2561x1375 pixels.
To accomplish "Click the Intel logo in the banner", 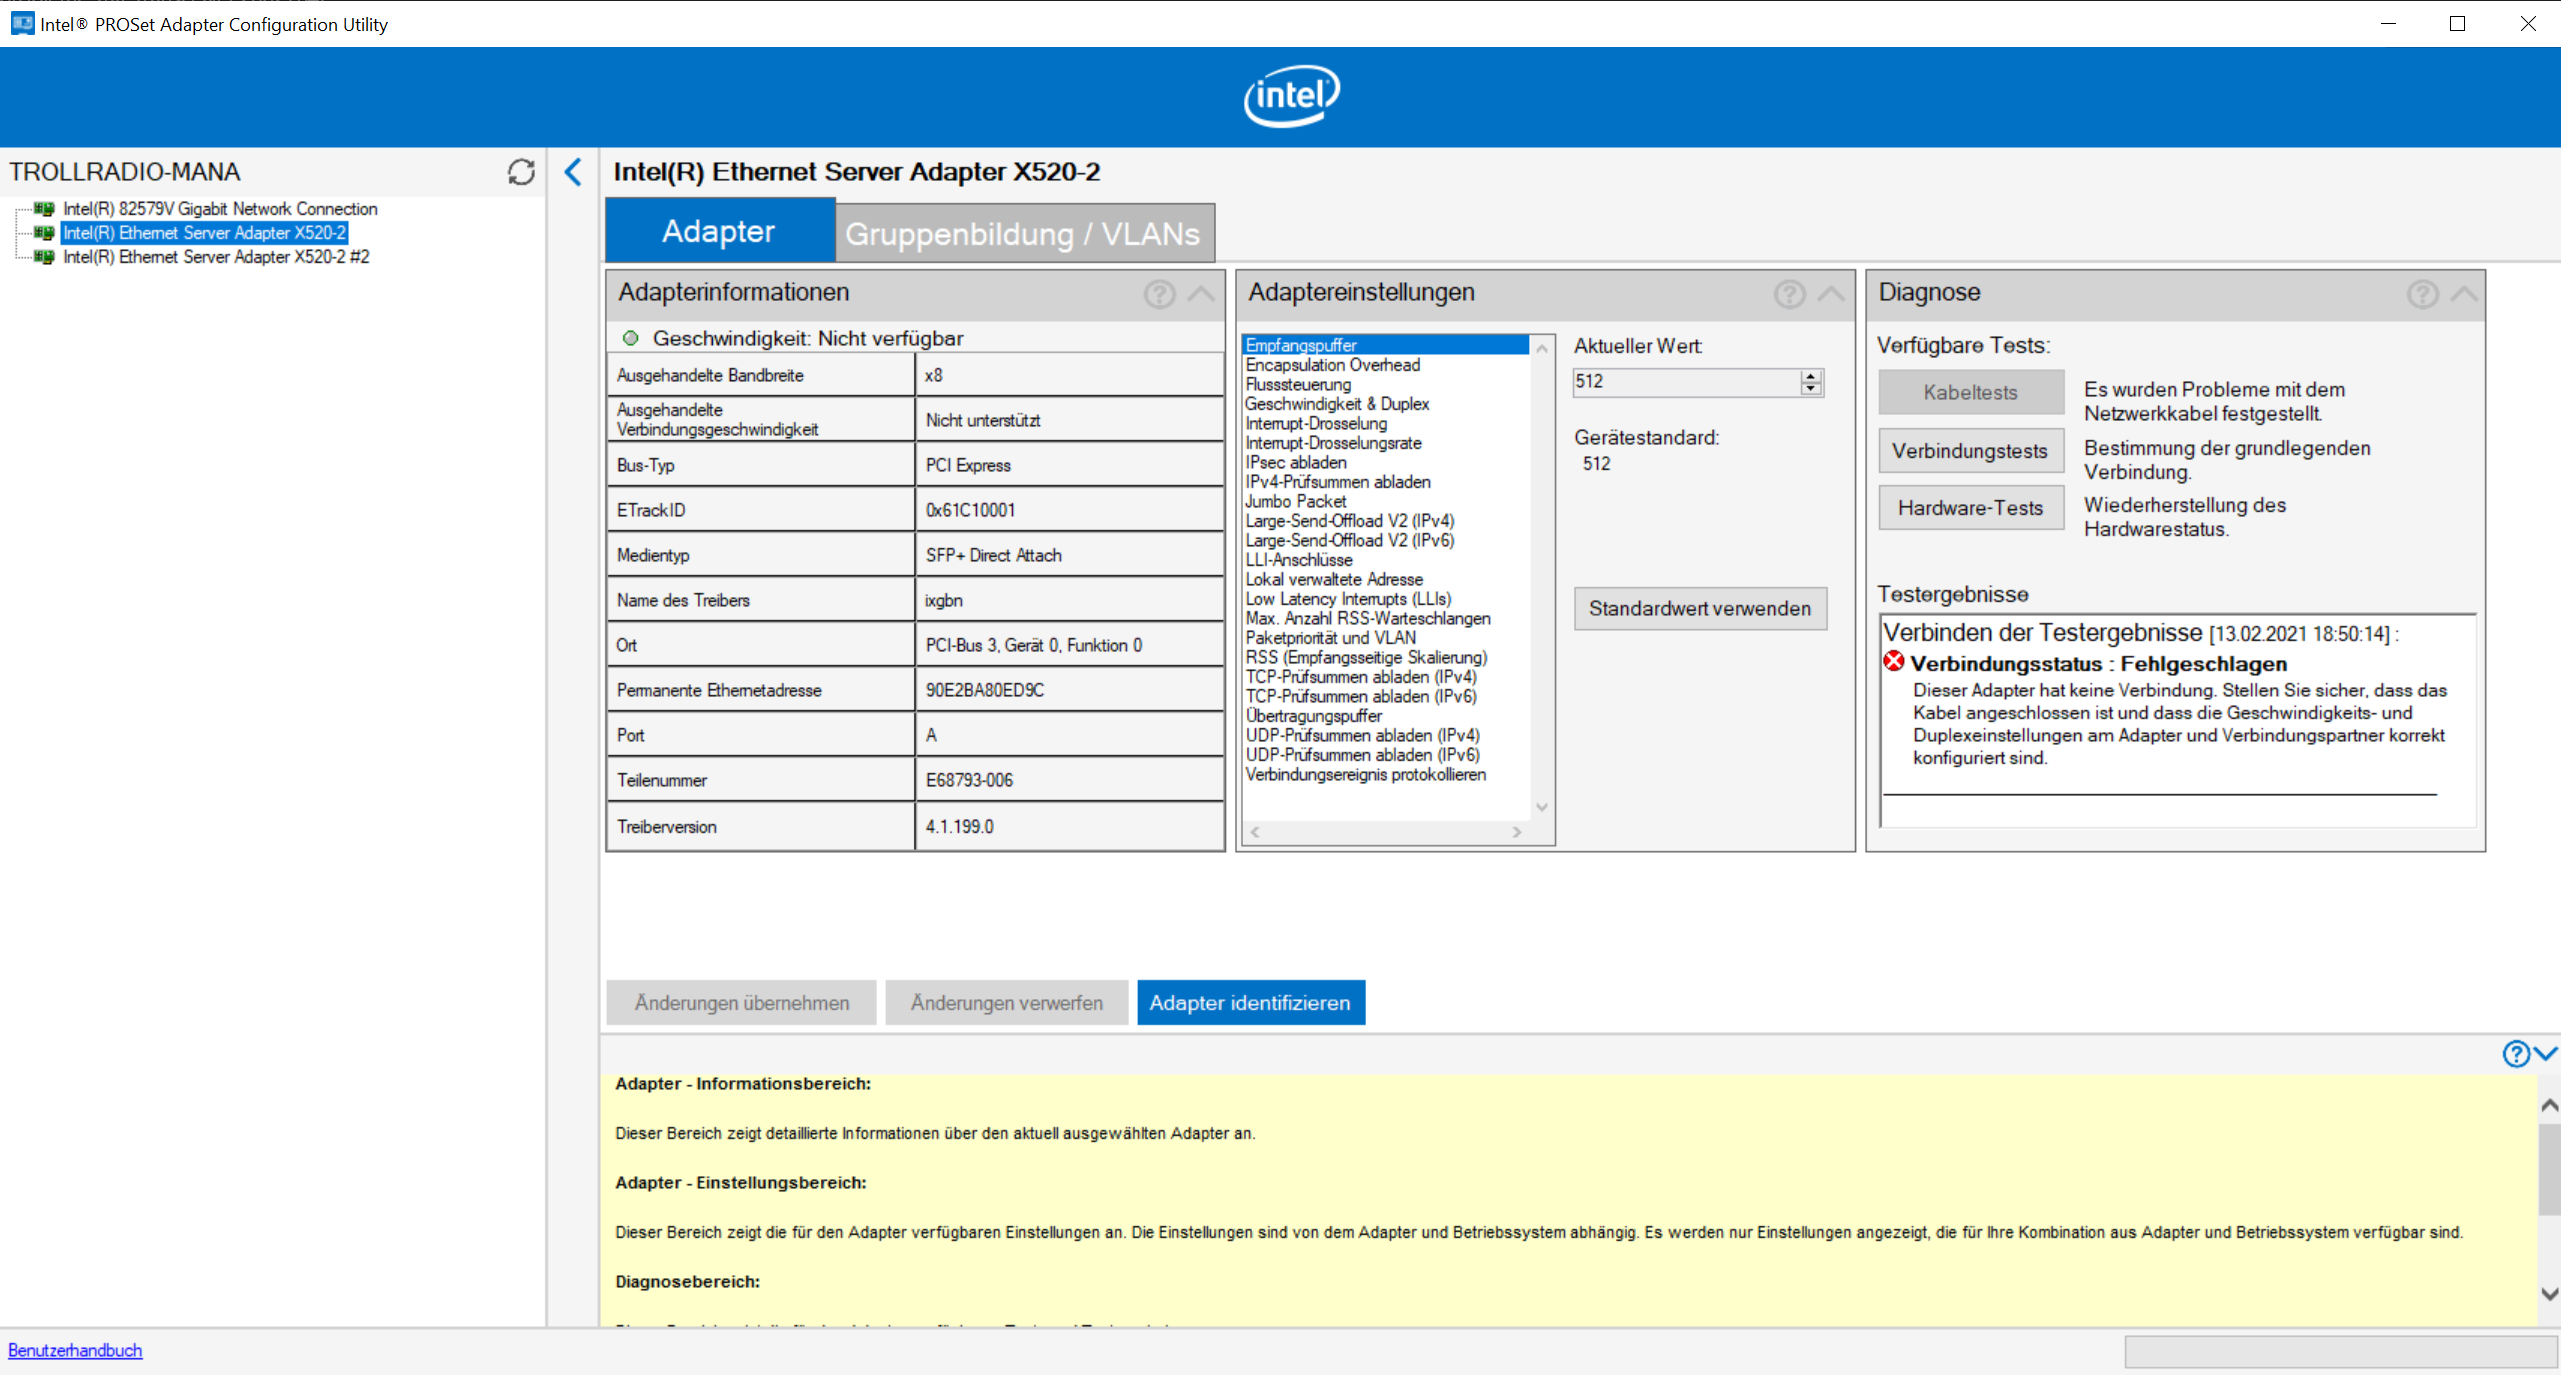I will click(x=1291, y=96).
